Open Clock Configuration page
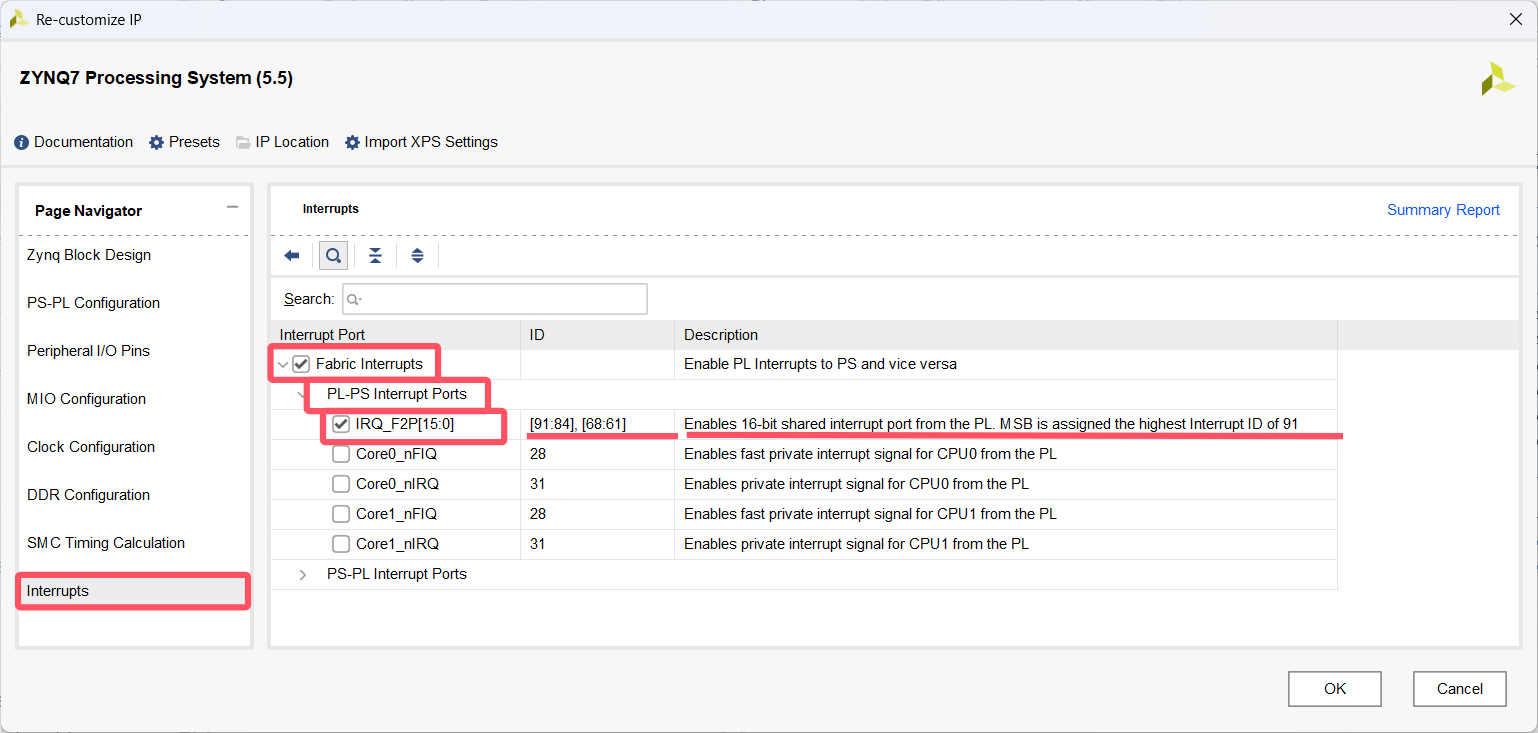This screenshot has height=733, width=1538. tap(91, 447)
